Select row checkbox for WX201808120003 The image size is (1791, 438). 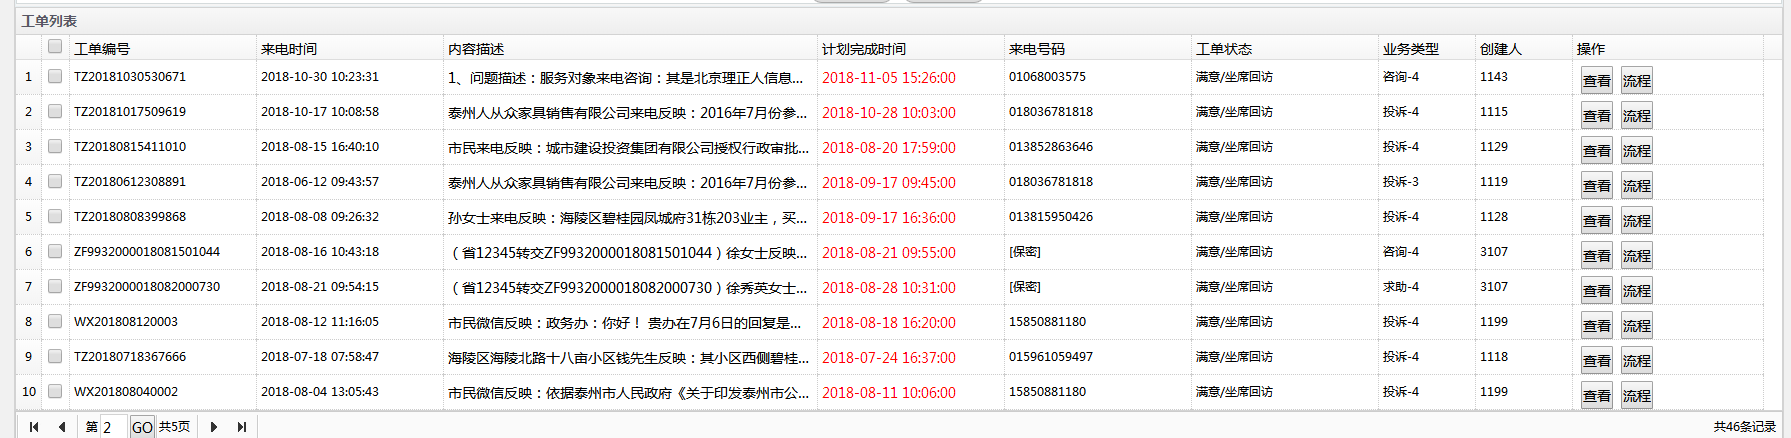pyautogui.click(x=55, y=322)
